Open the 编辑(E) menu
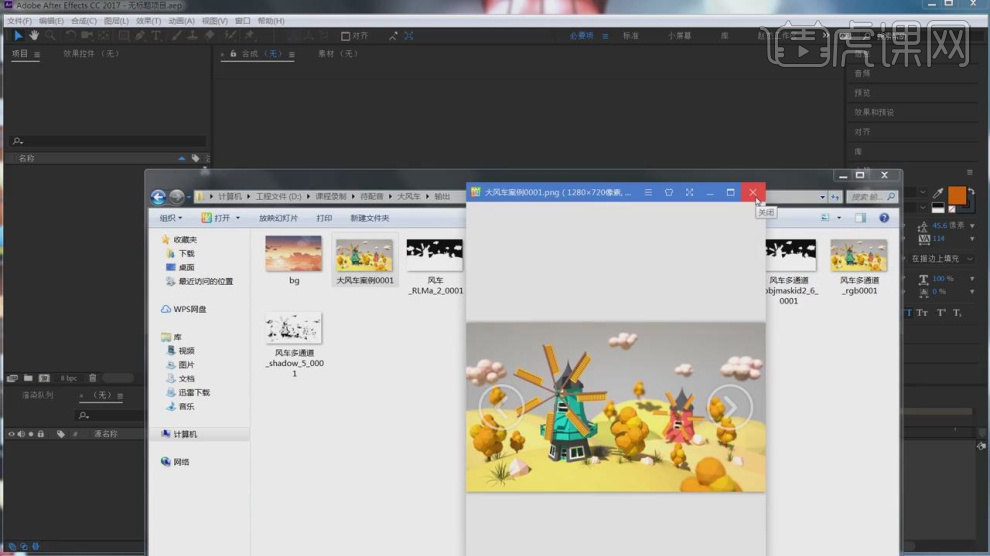 point(51,21)
